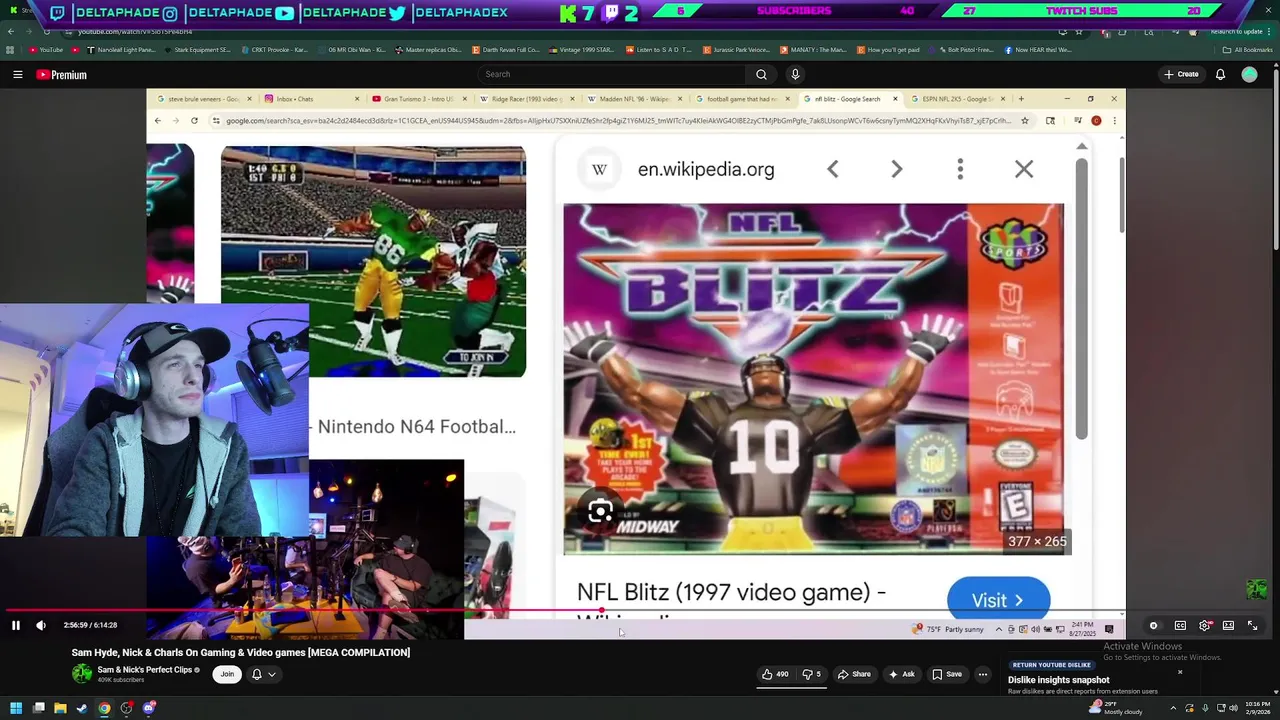Open Discord from taskbar
Viewport: 1280px width, 720px height.
(x=149, y=708)
